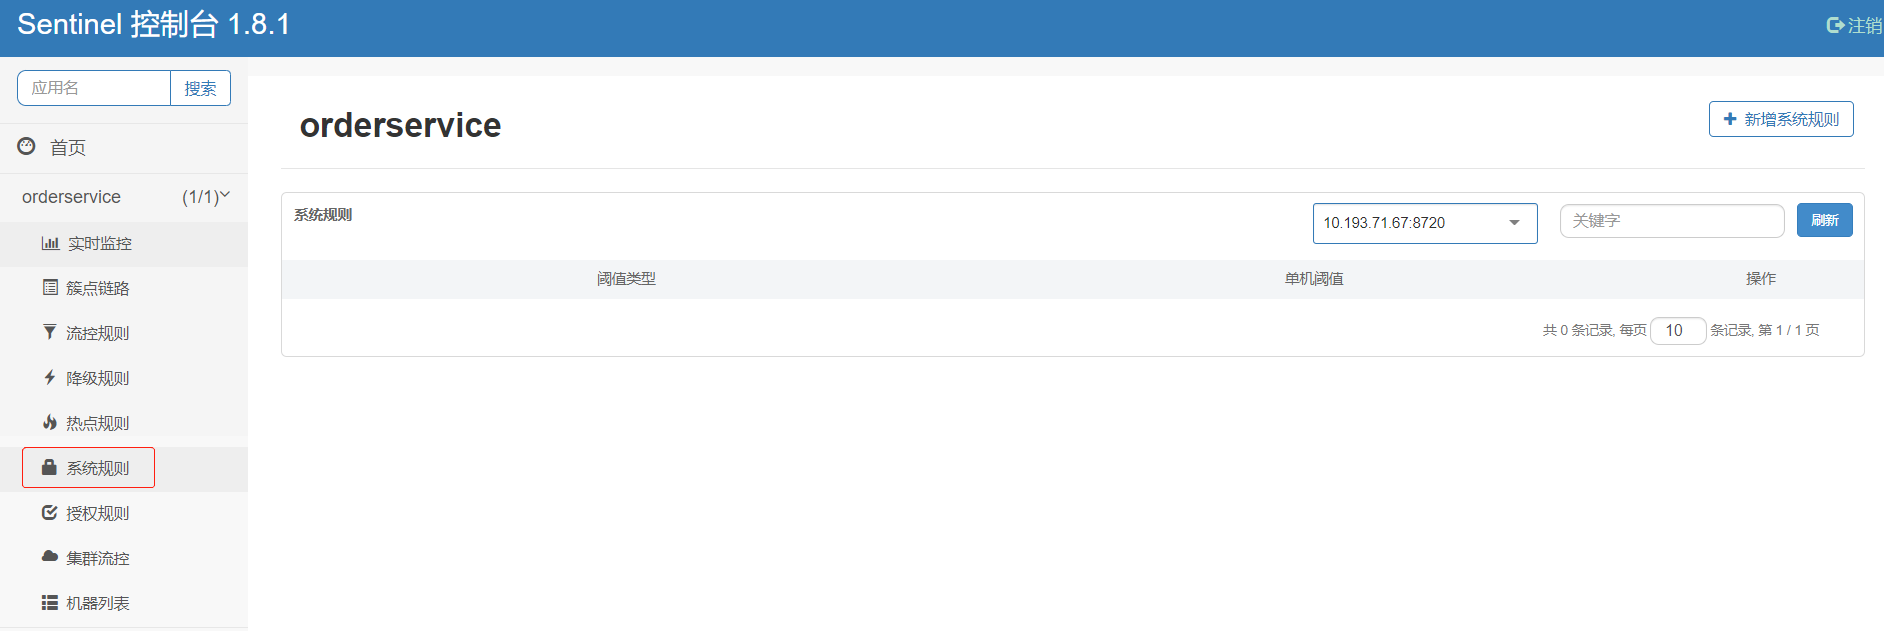The image size is (1884, 631).
Task: Click the 系统规则 lock icon
Action: coord(49,467)
